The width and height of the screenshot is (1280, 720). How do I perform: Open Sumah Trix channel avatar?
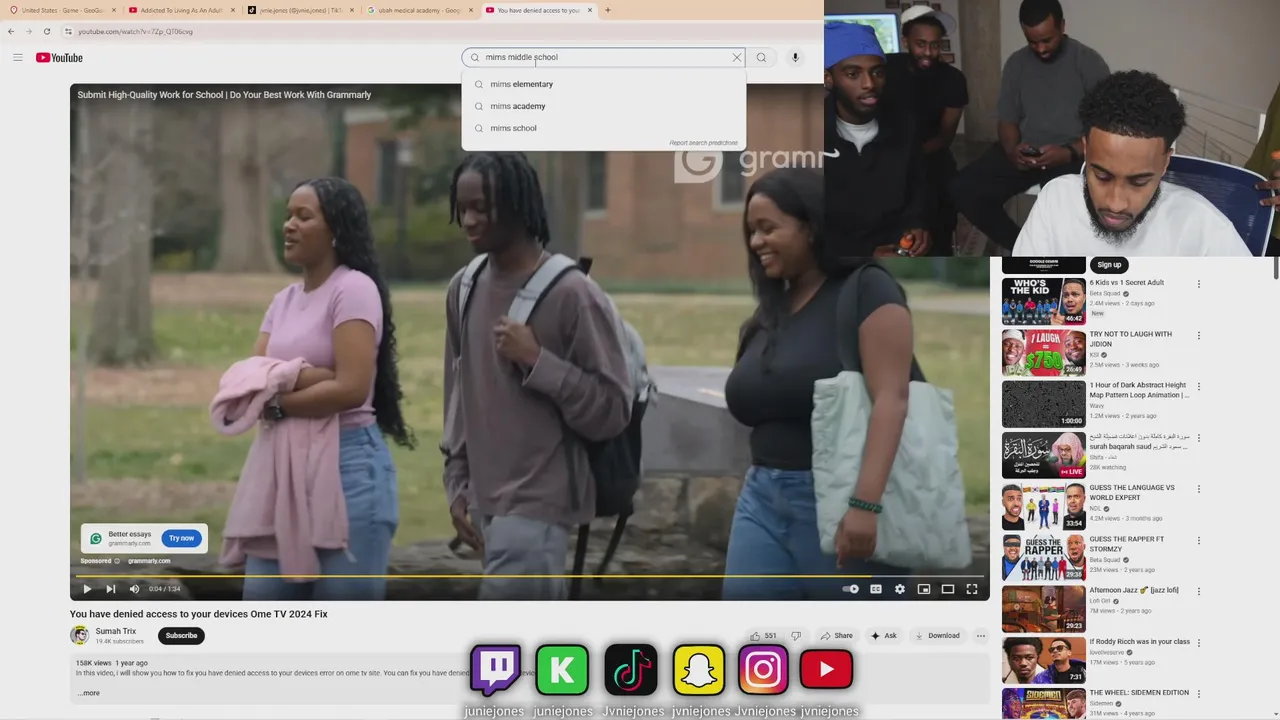pos(79,636)
